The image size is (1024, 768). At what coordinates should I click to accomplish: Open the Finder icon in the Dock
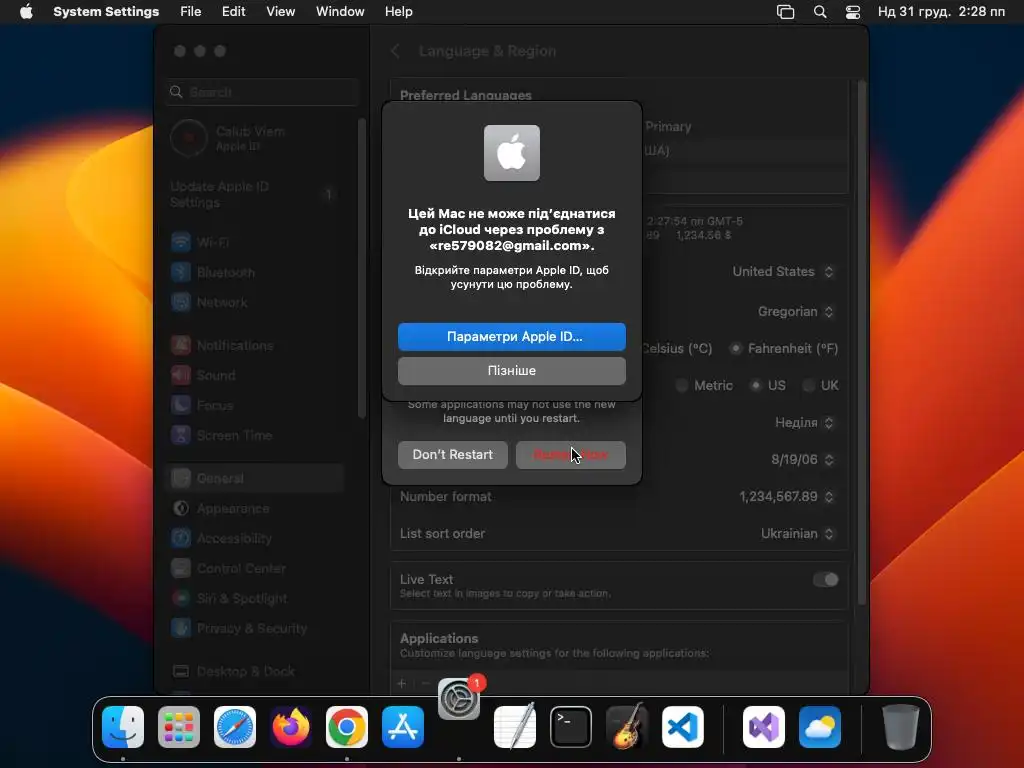click(x=123, y=727)
